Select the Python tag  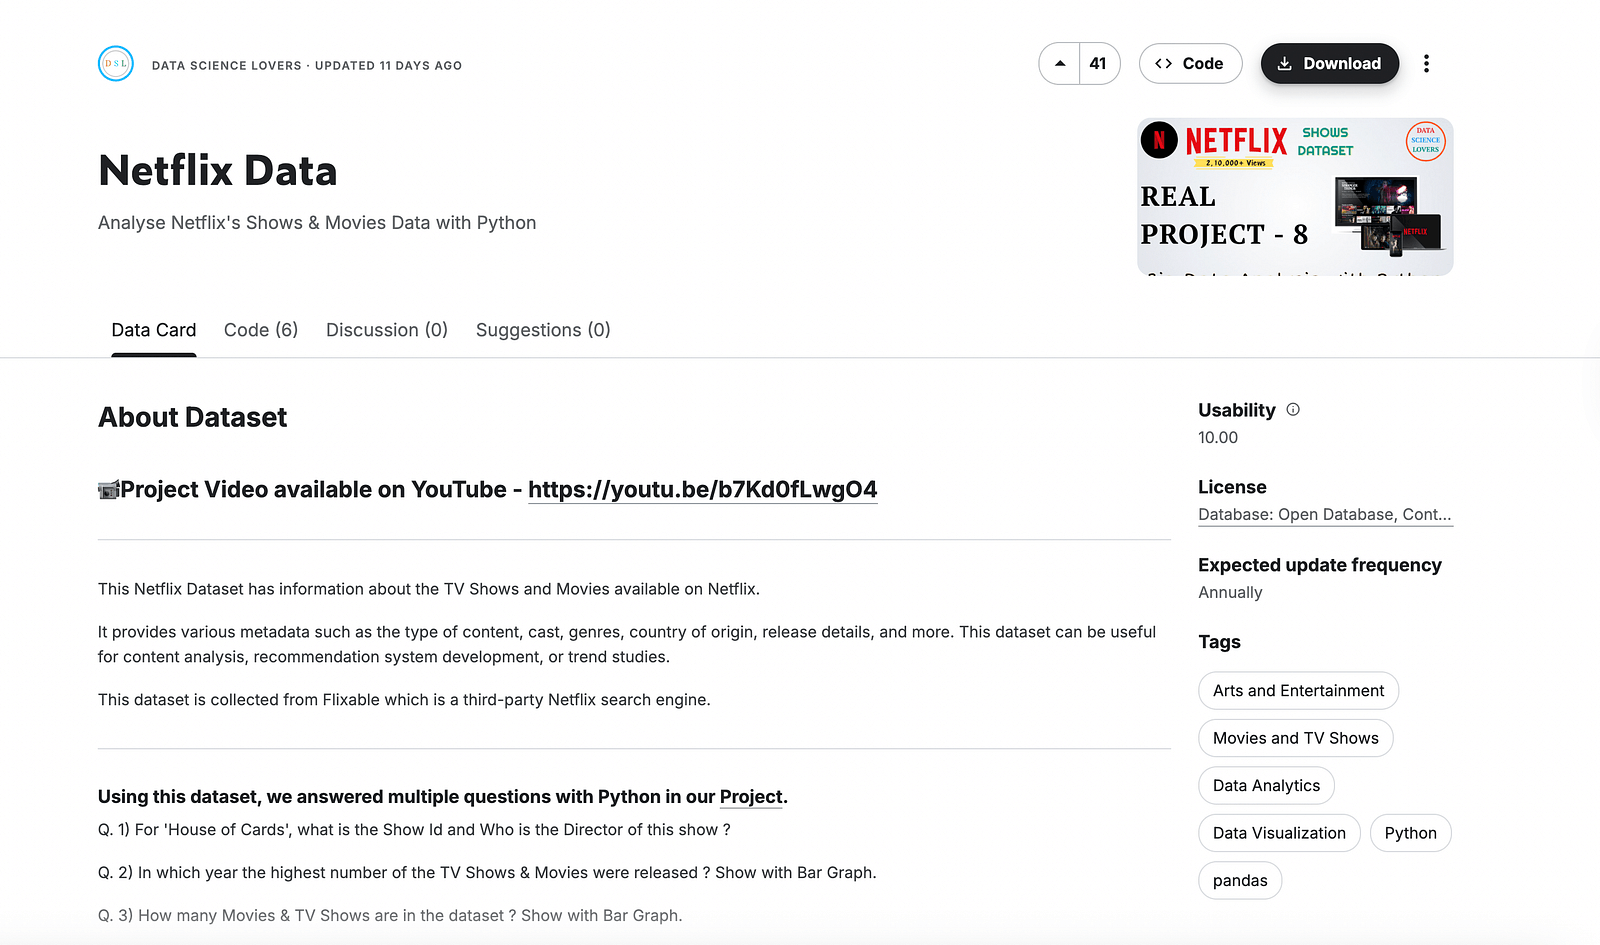click(x=1410, y=833)
